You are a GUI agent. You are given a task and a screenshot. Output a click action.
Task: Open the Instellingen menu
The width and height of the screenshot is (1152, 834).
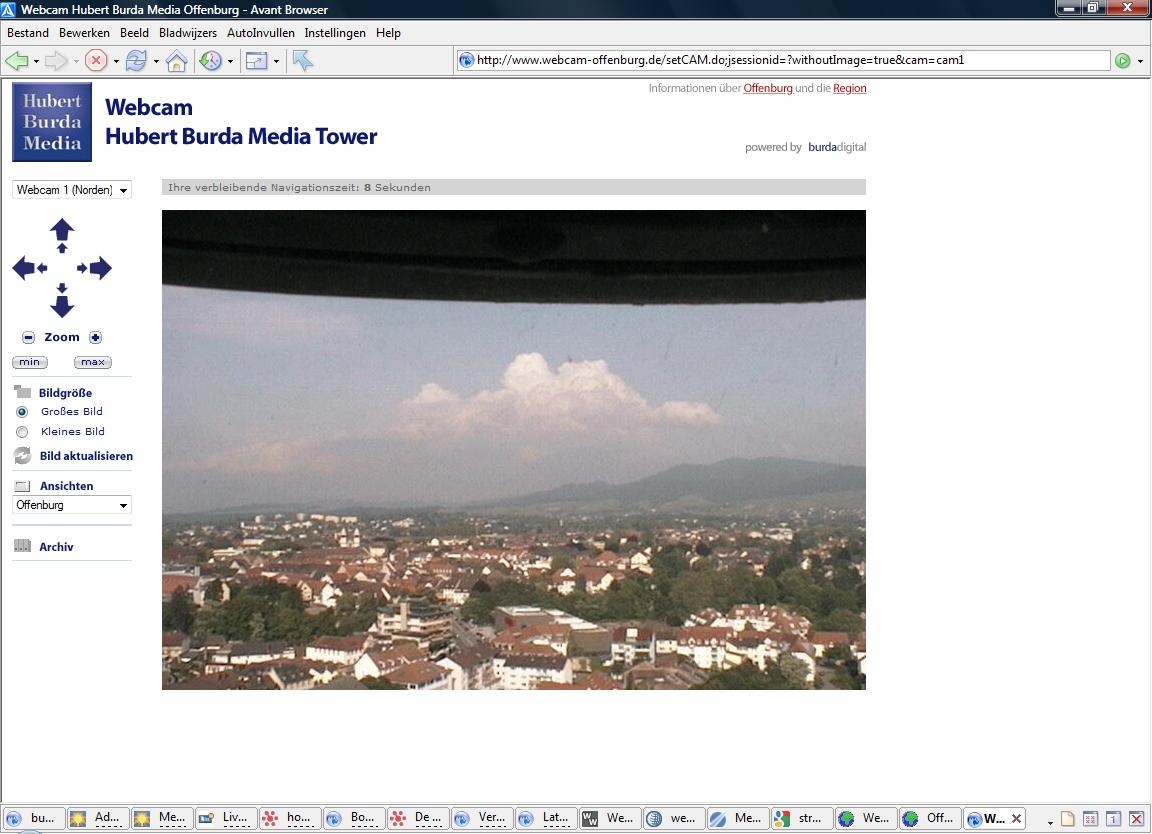[x=335, y=33]
